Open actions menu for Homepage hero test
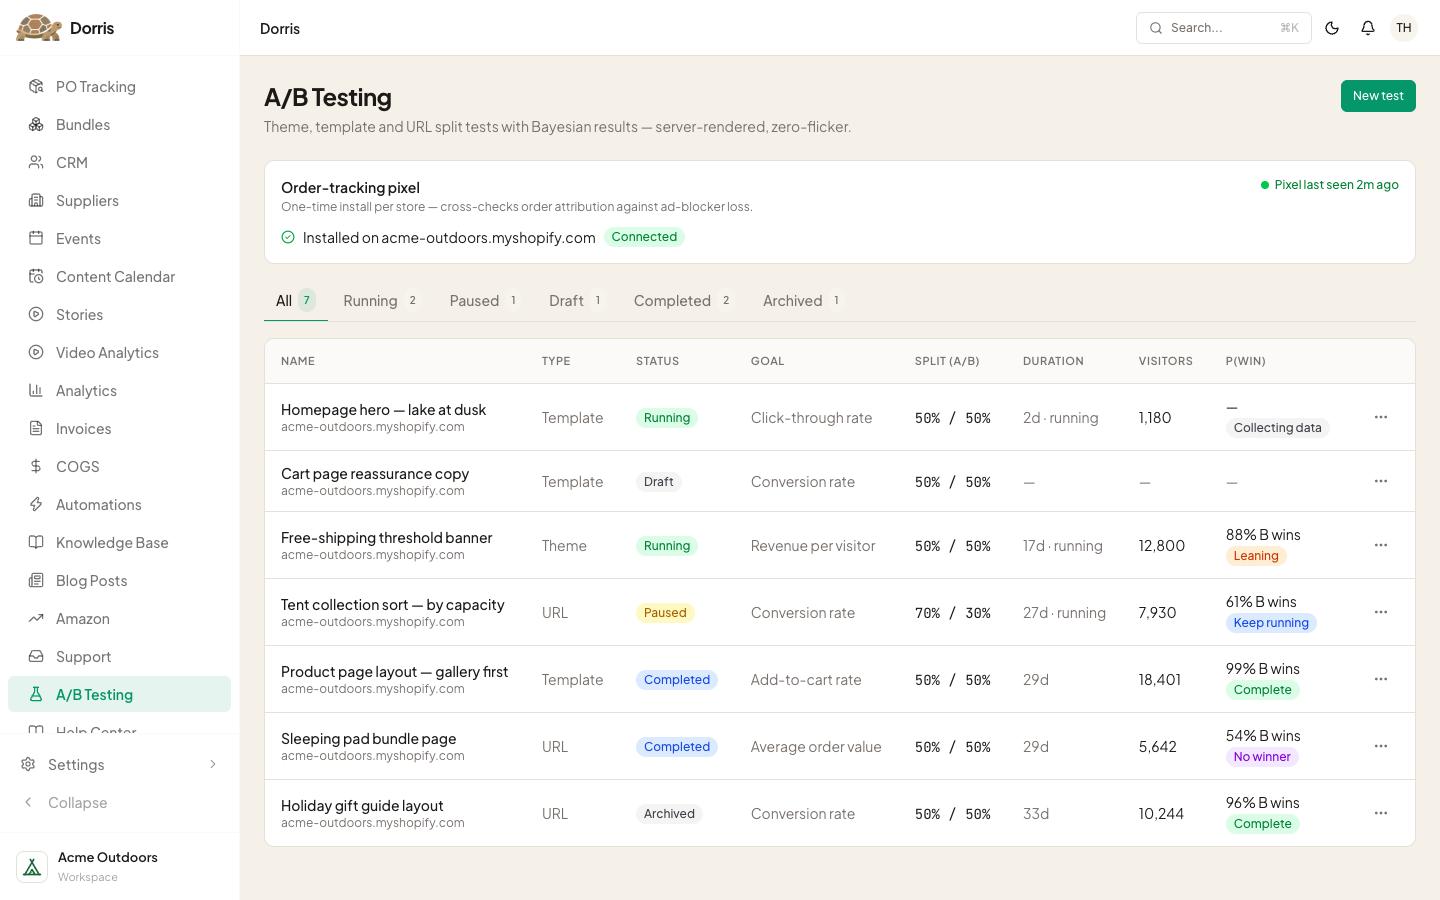1440x900 pixels. pos(1381,417)
